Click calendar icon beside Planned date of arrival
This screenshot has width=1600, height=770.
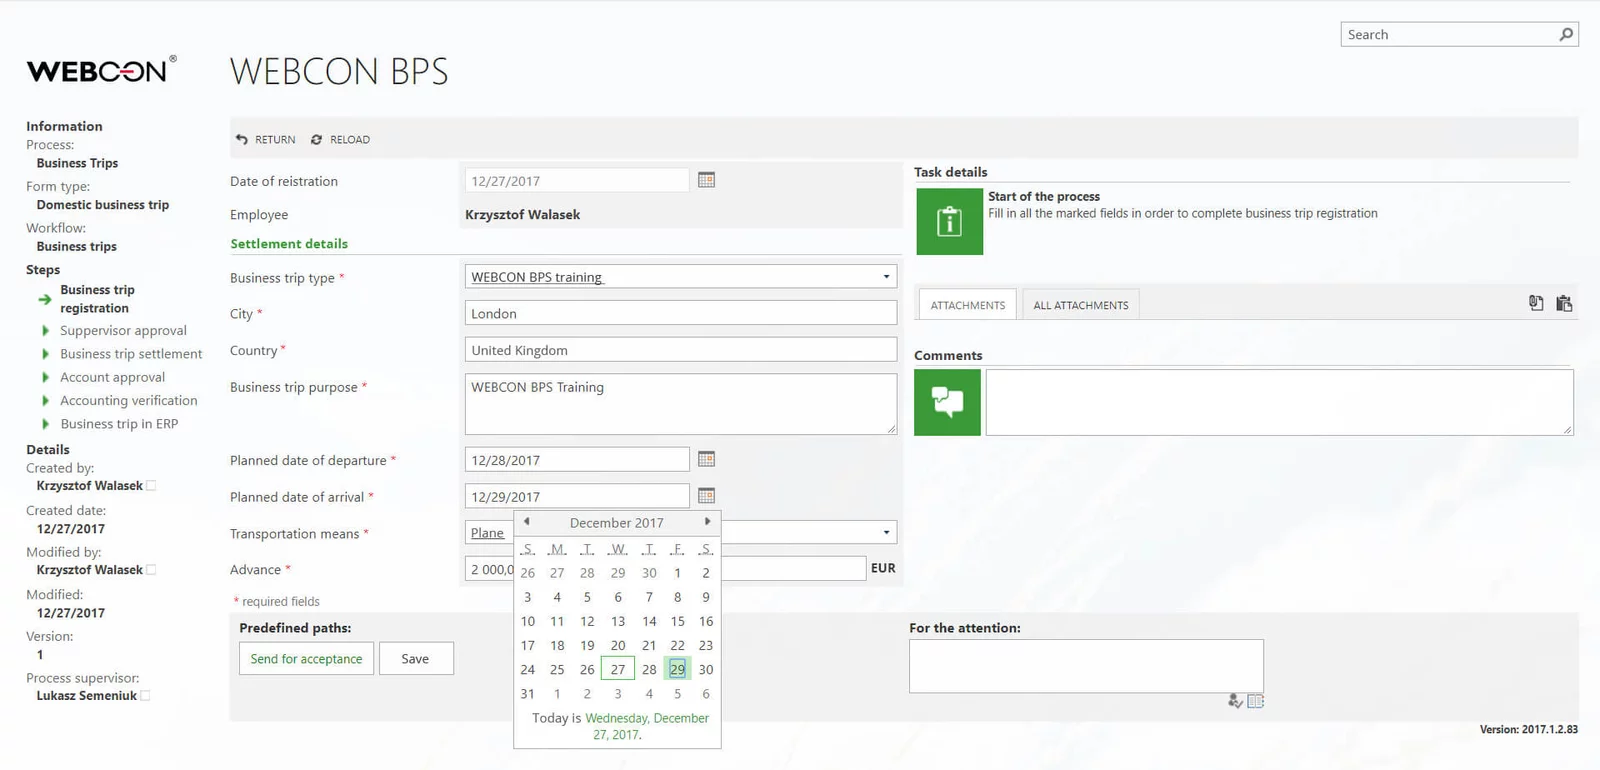click(706, 496)
